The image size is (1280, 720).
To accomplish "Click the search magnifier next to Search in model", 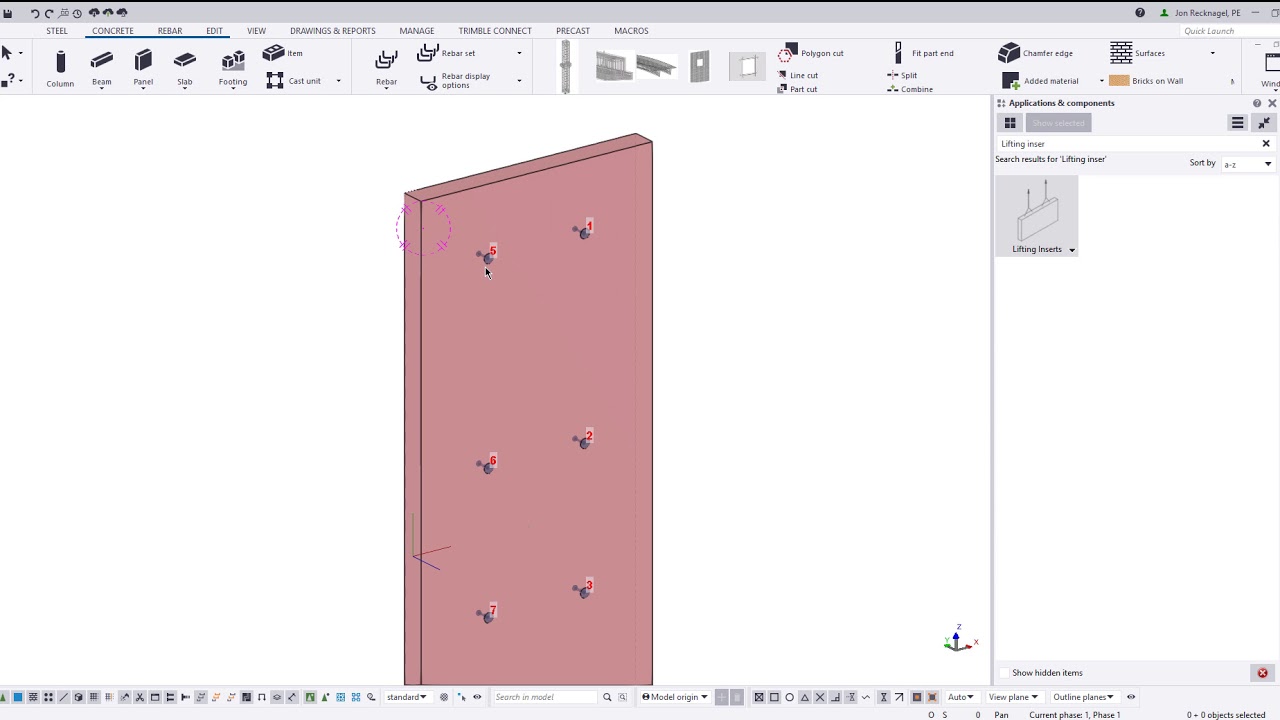I will click(607, 697).
